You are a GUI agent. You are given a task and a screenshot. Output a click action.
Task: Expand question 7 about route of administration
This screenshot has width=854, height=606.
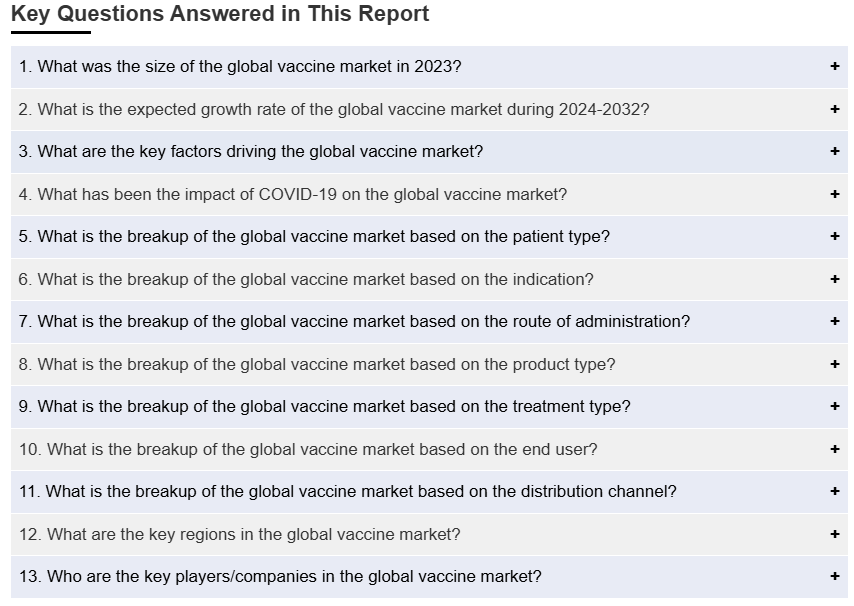[354, 321]
